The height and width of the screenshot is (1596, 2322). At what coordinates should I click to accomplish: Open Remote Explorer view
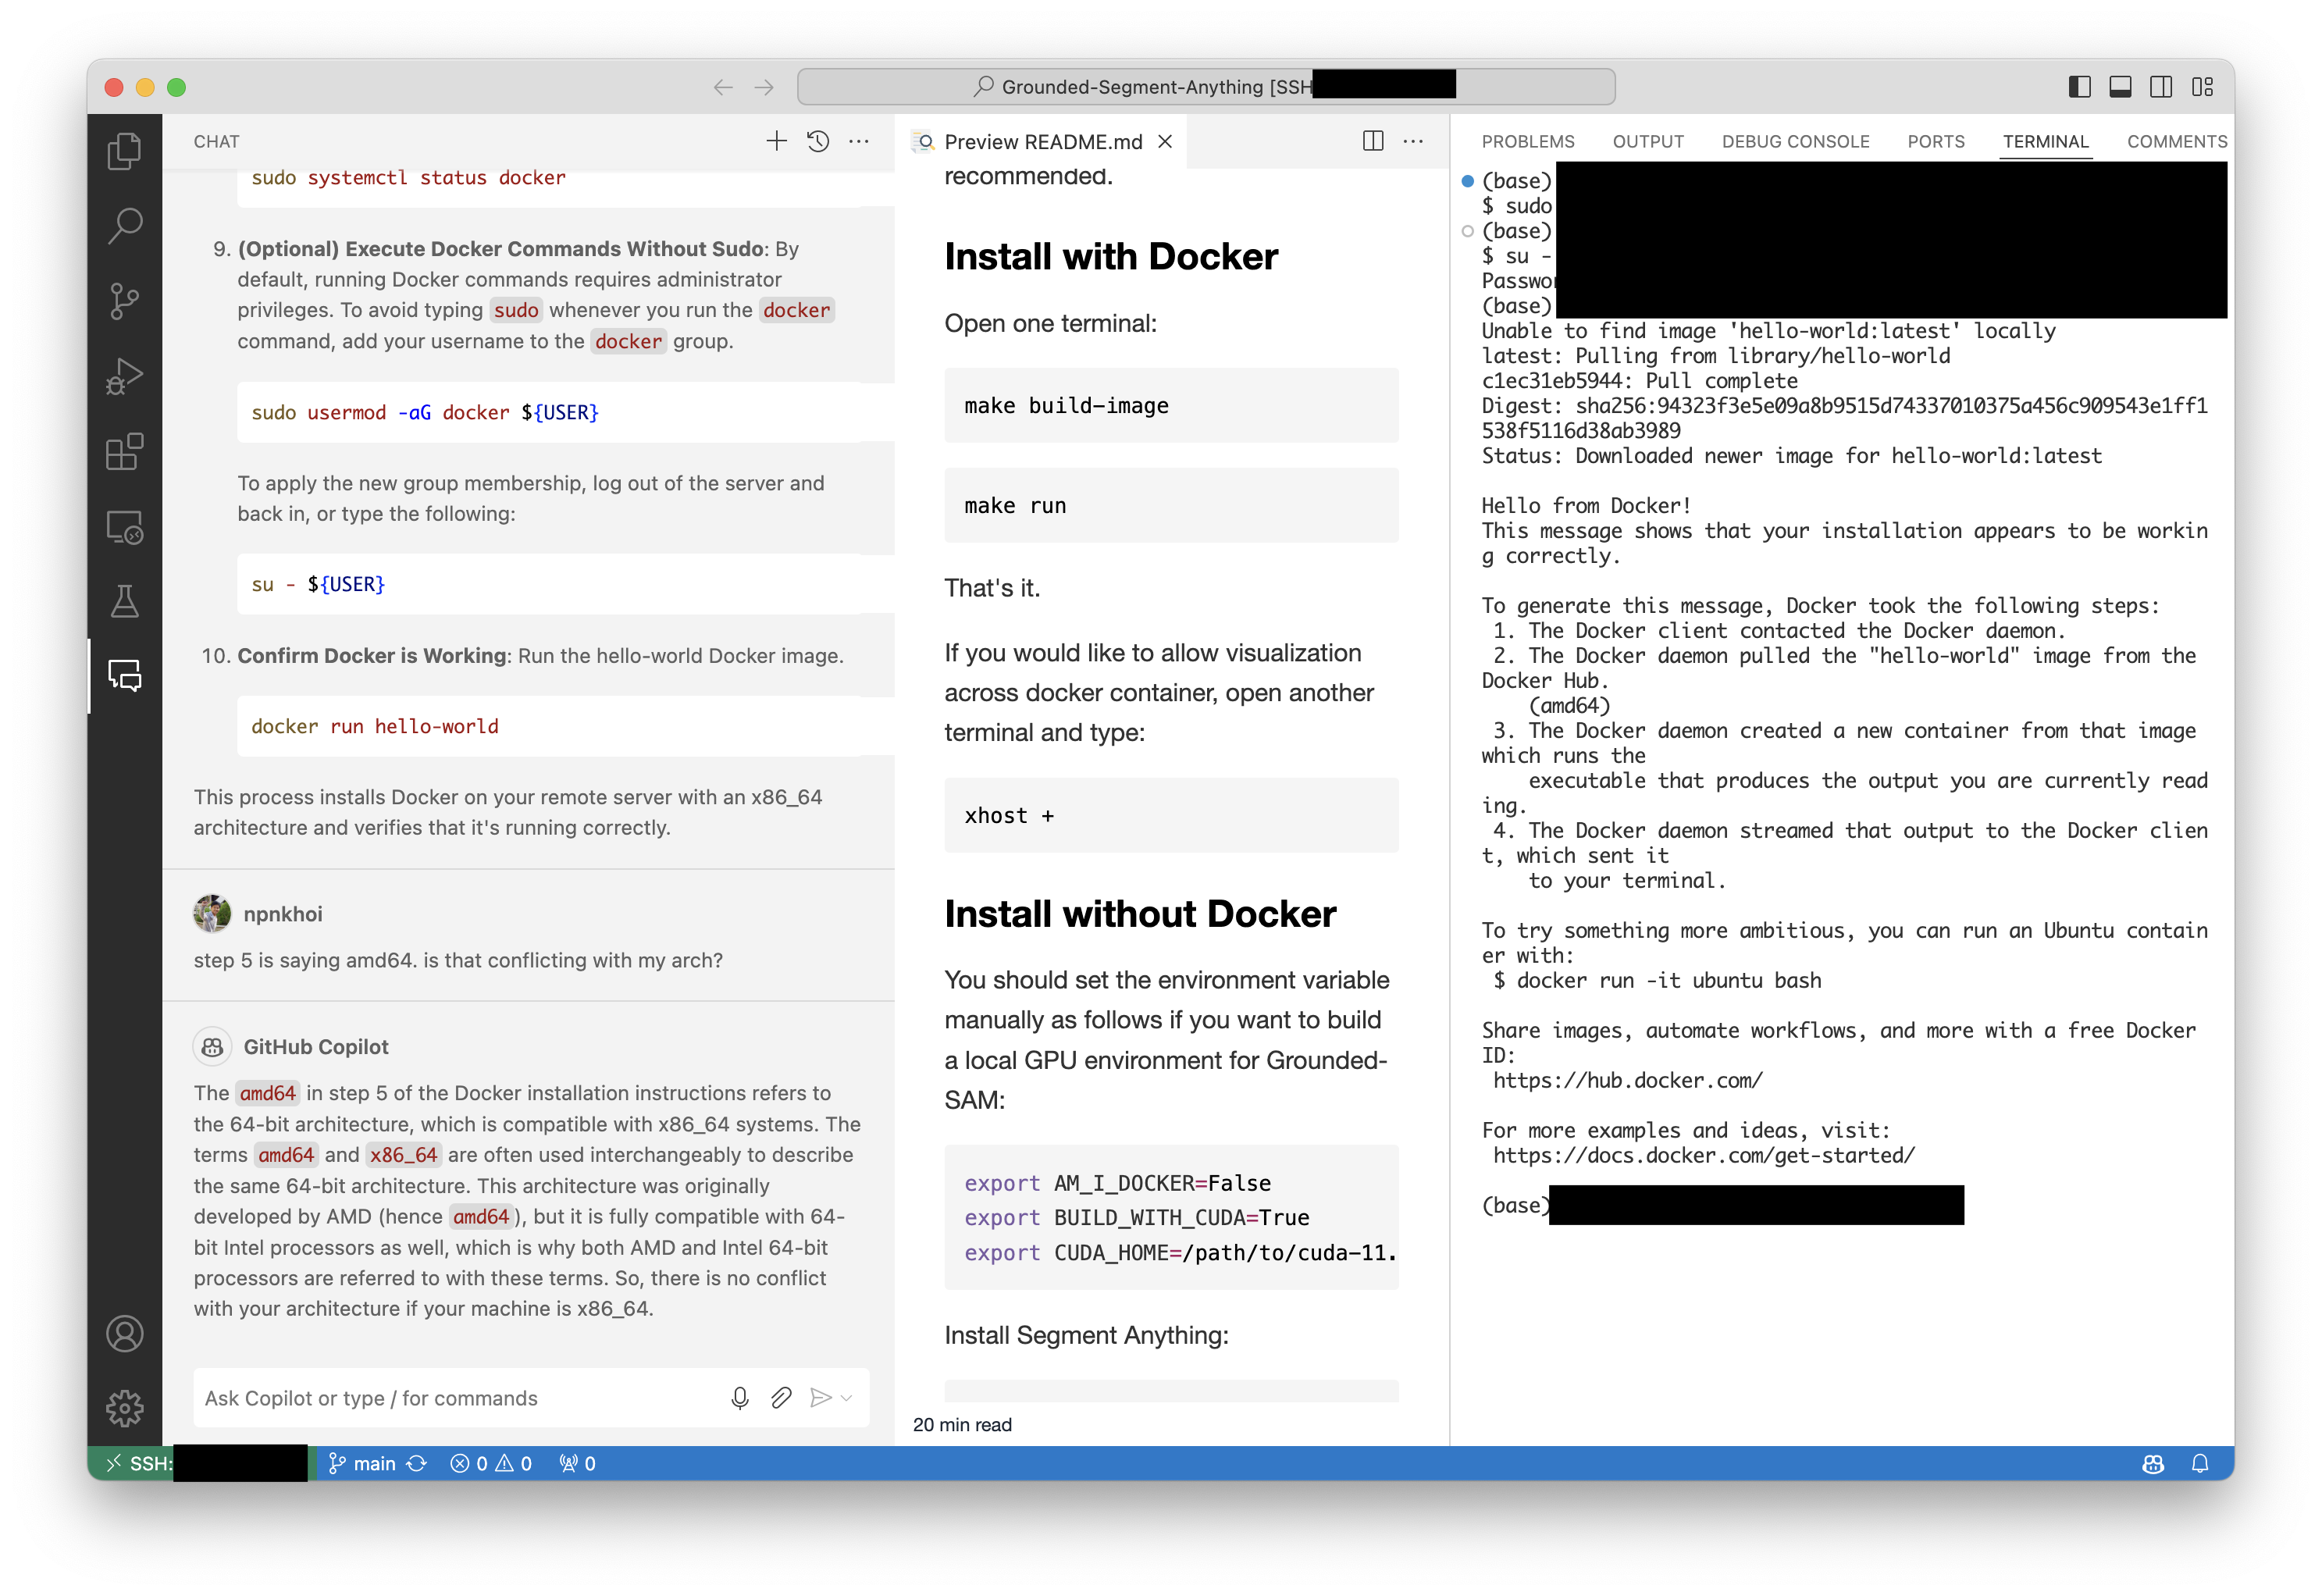124,526
